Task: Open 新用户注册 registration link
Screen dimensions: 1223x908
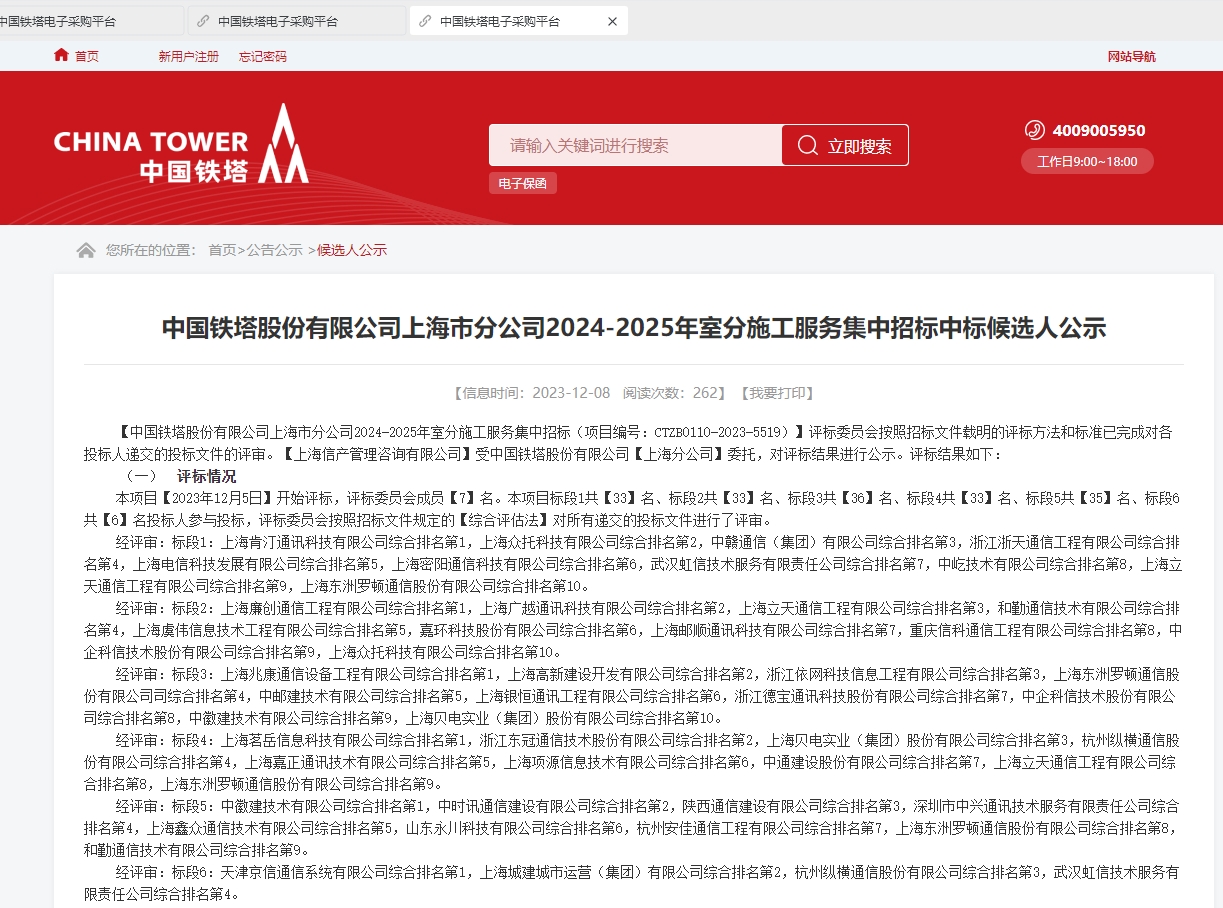Action: [x=188, y=56]
